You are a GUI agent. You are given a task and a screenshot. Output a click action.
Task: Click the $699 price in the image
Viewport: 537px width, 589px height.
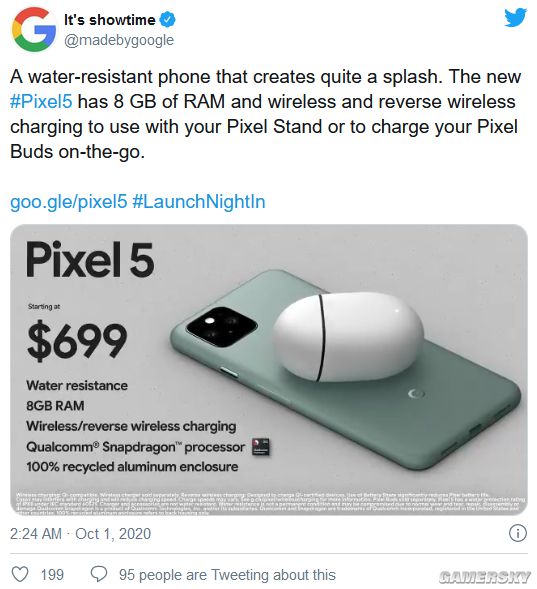pyautogui.click(x=77, y=341)
